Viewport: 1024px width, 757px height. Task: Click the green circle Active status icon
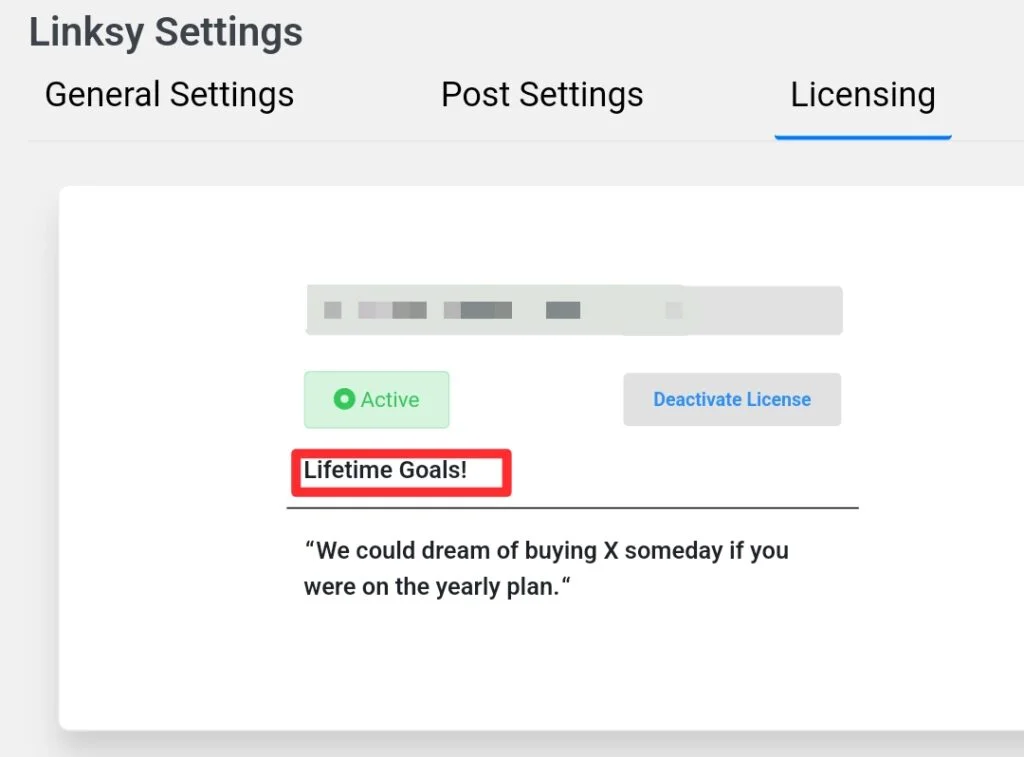344,399
